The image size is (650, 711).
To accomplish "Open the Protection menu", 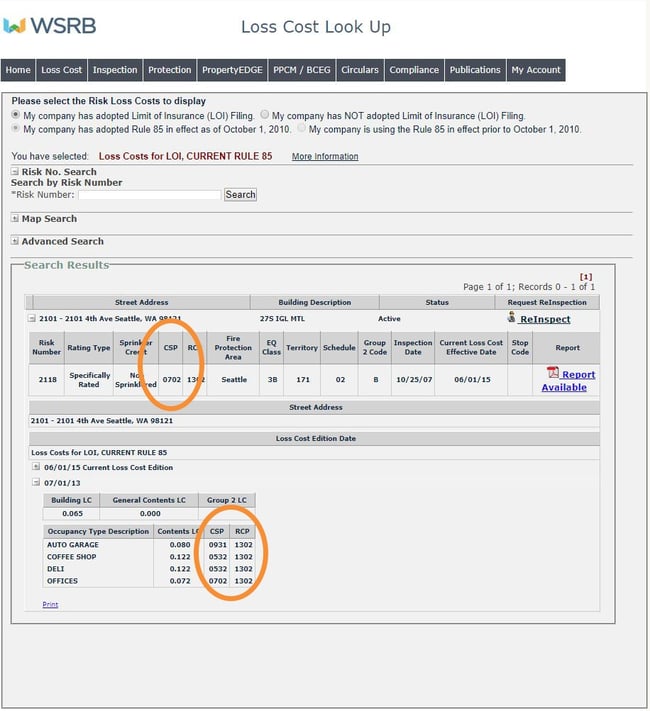I will coord(170,70).
